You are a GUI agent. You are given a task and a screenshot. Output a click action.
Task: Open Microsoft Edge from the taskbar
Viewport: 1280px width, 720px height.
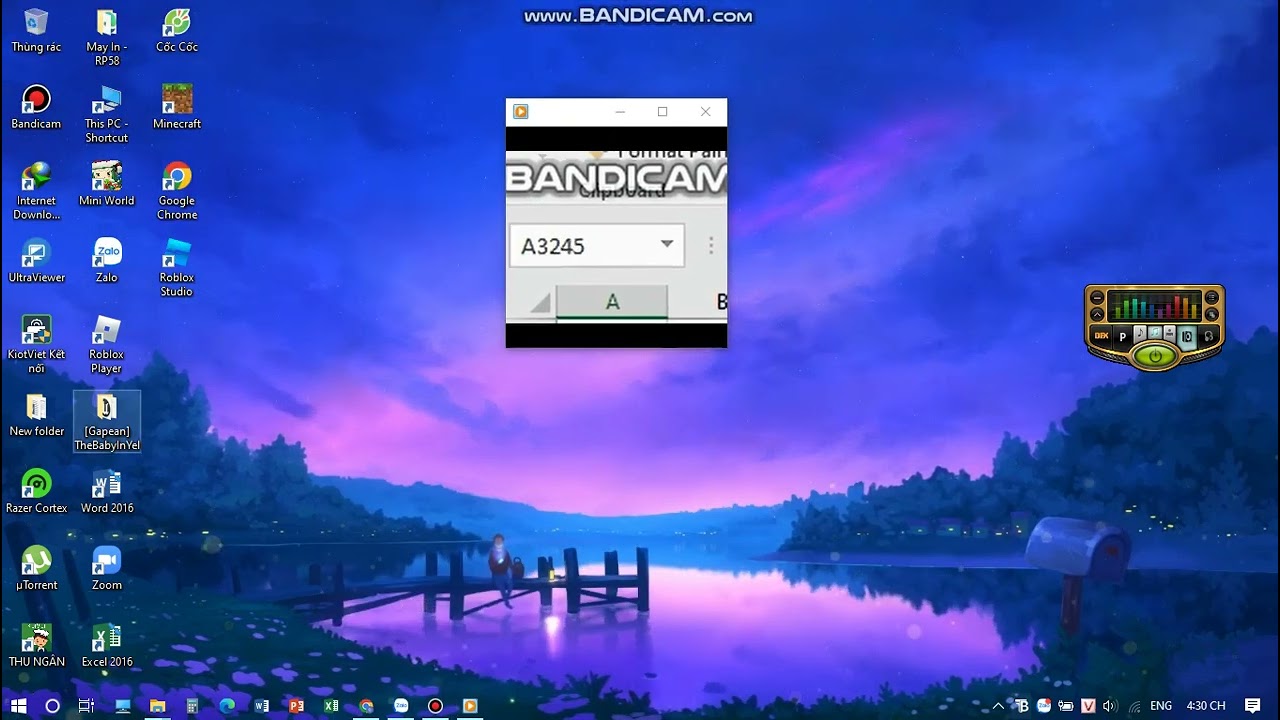tap(227, 706)
